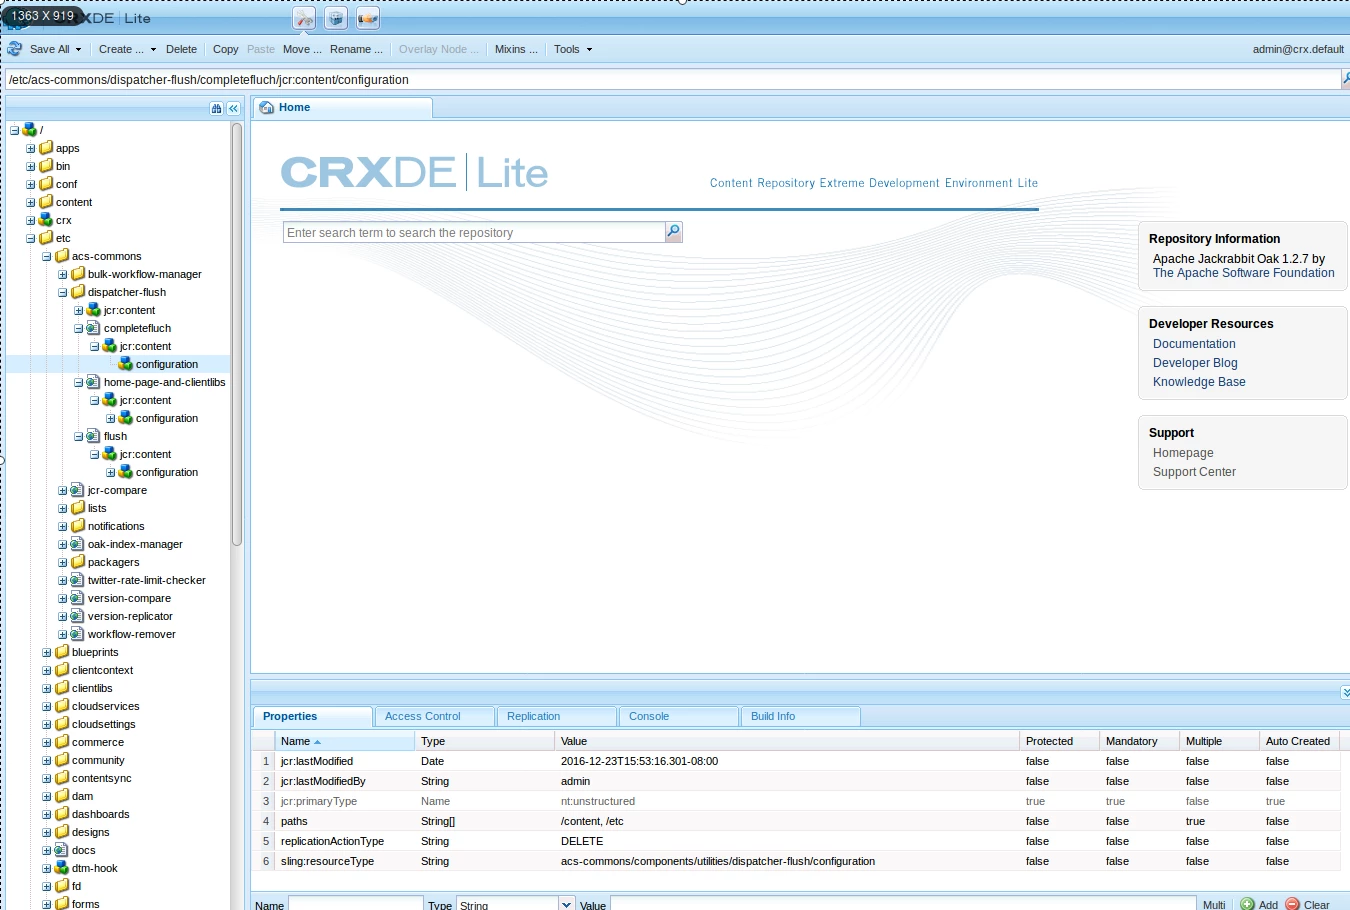
Task: Expand the apps folder node
Action: [x=30, y=148]
